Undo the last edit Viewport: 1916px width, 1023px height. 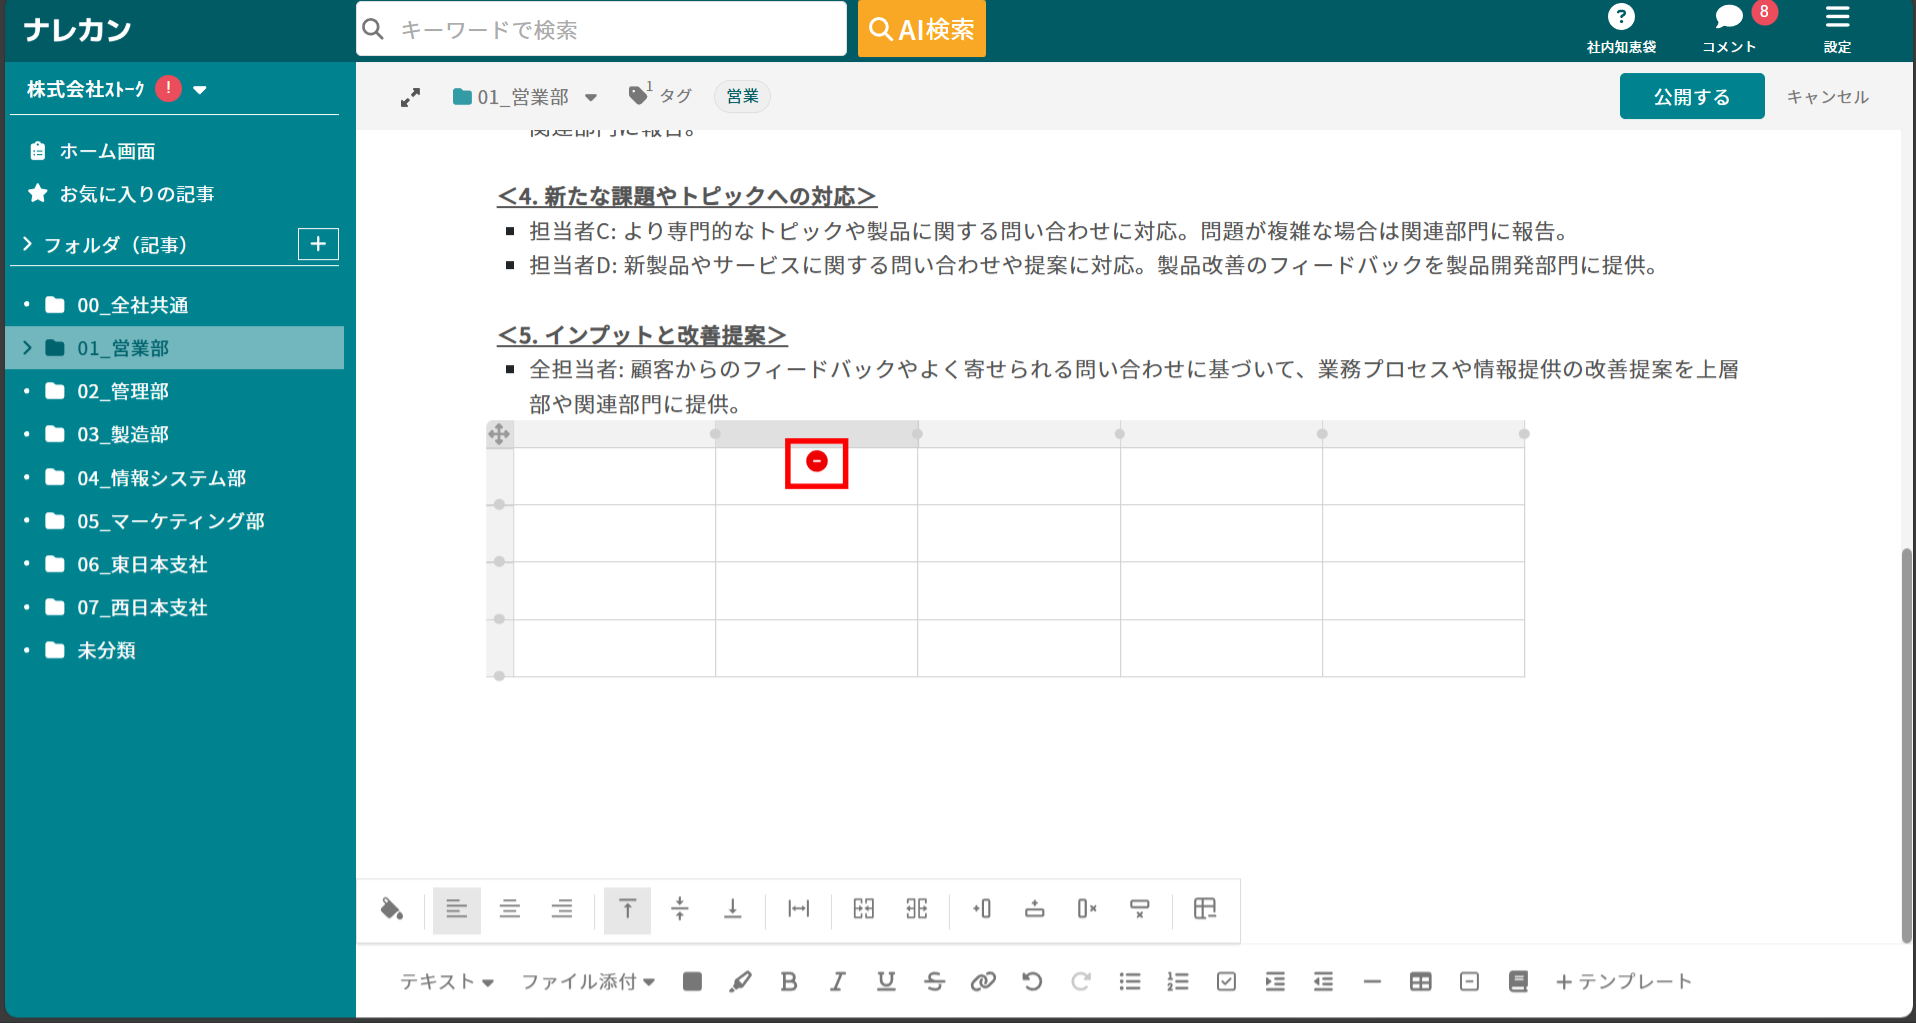[x=1032, y=981]
